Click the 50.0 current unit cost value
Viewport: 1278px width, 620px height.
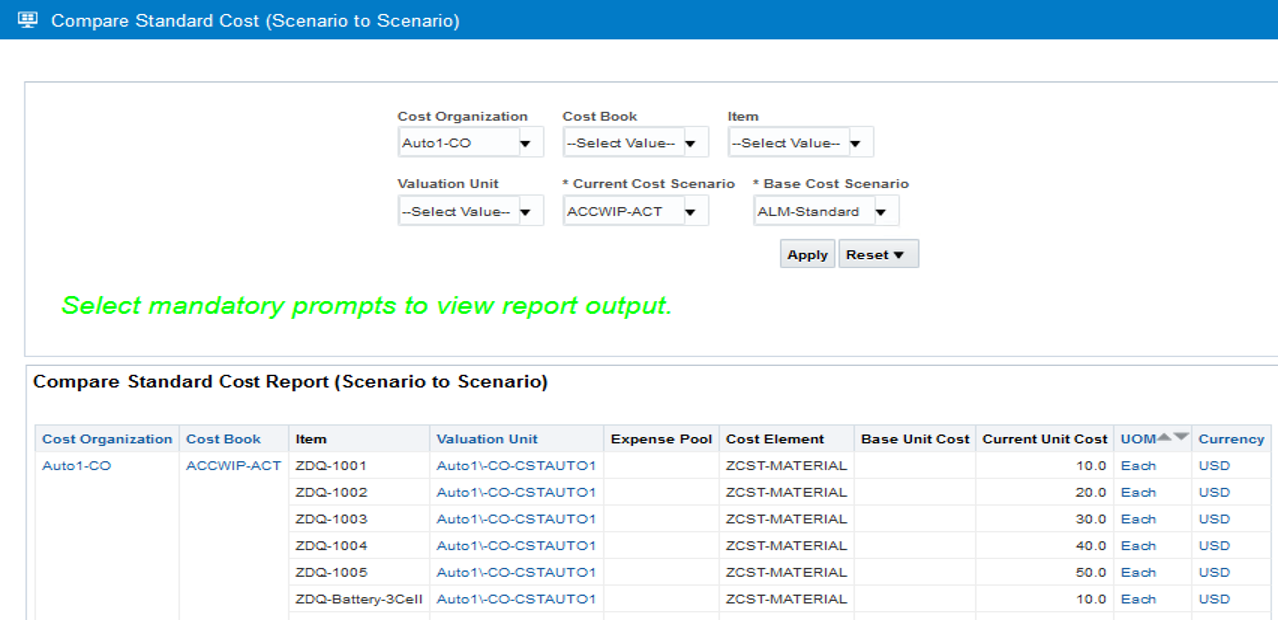point(1091,573)
